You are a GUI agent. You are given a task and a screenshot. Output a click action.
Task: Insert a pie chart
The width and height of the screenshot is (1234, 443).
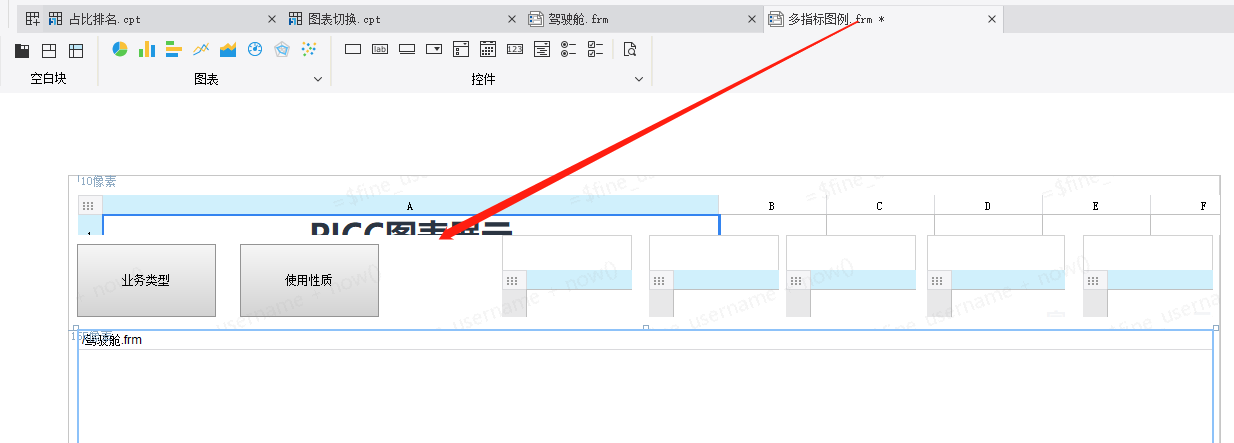120,49
